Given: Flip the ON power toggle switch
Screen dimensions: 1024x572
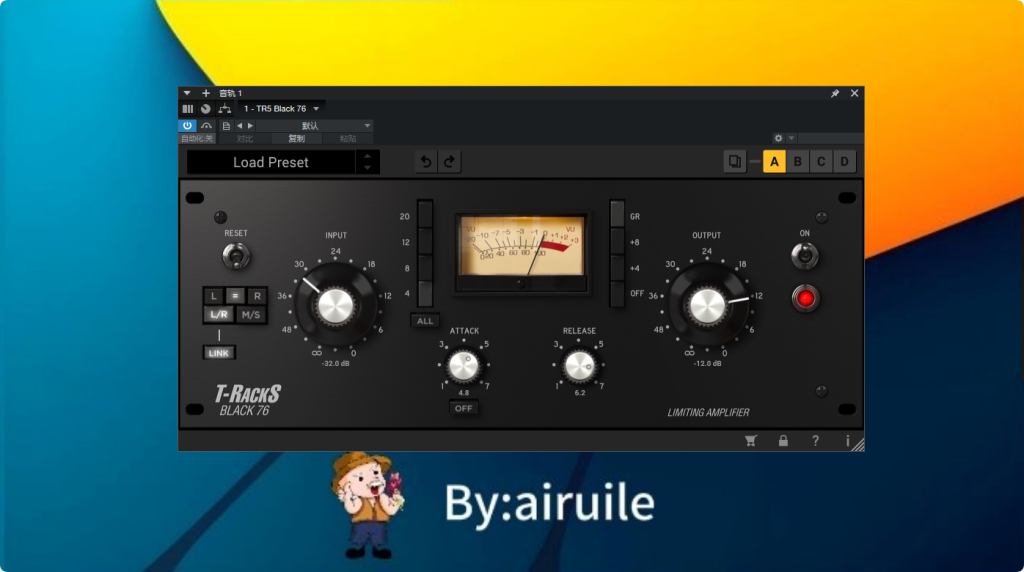Looking at the screenshot, I should tap(805, 256).
